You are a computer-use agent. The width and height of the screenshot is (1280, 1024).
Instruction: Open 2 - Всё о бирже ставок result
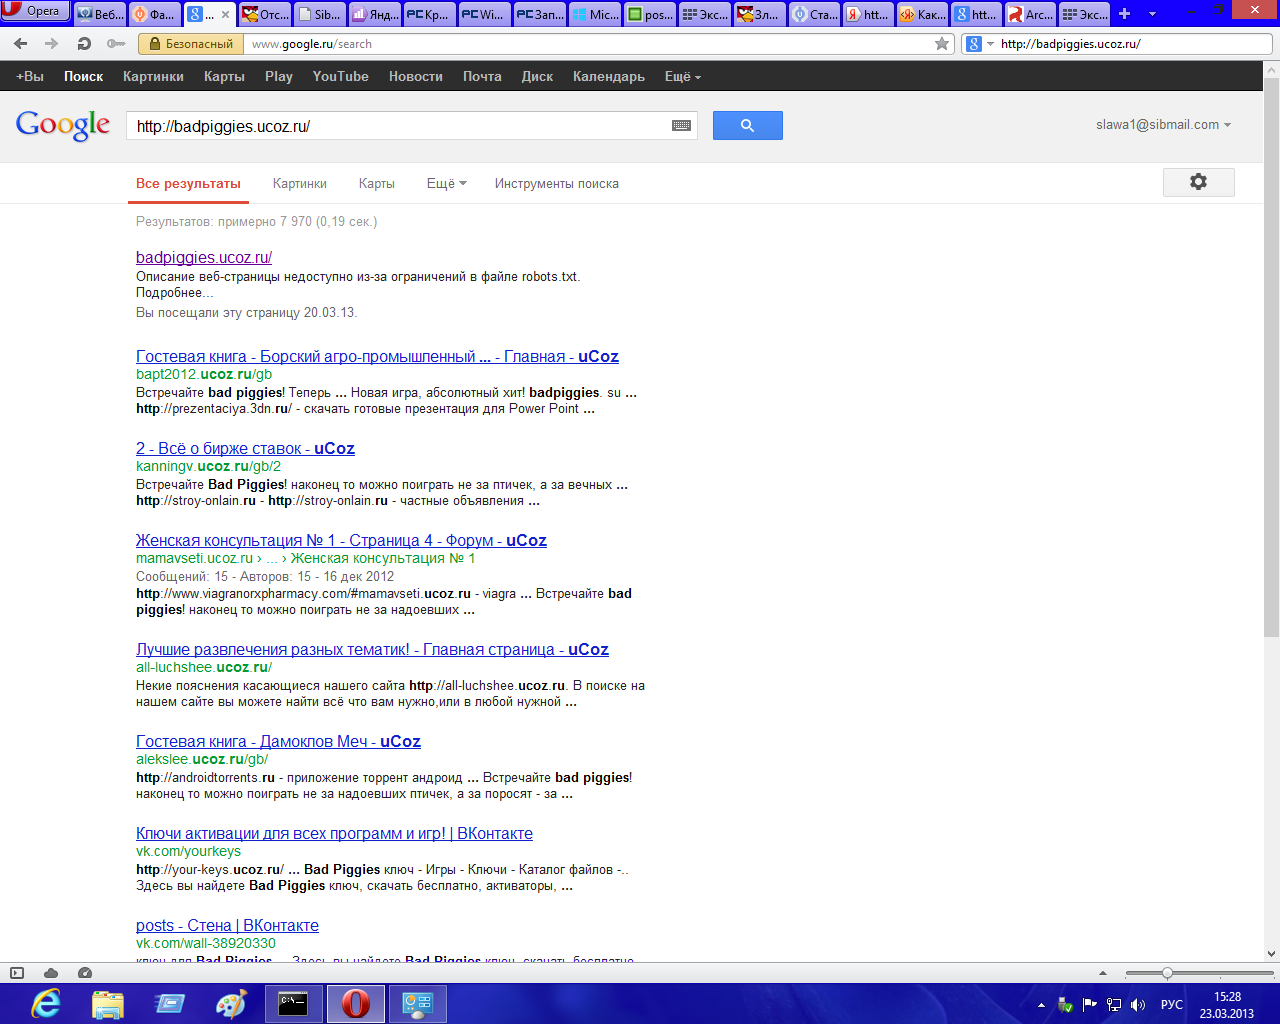(245, 448)
